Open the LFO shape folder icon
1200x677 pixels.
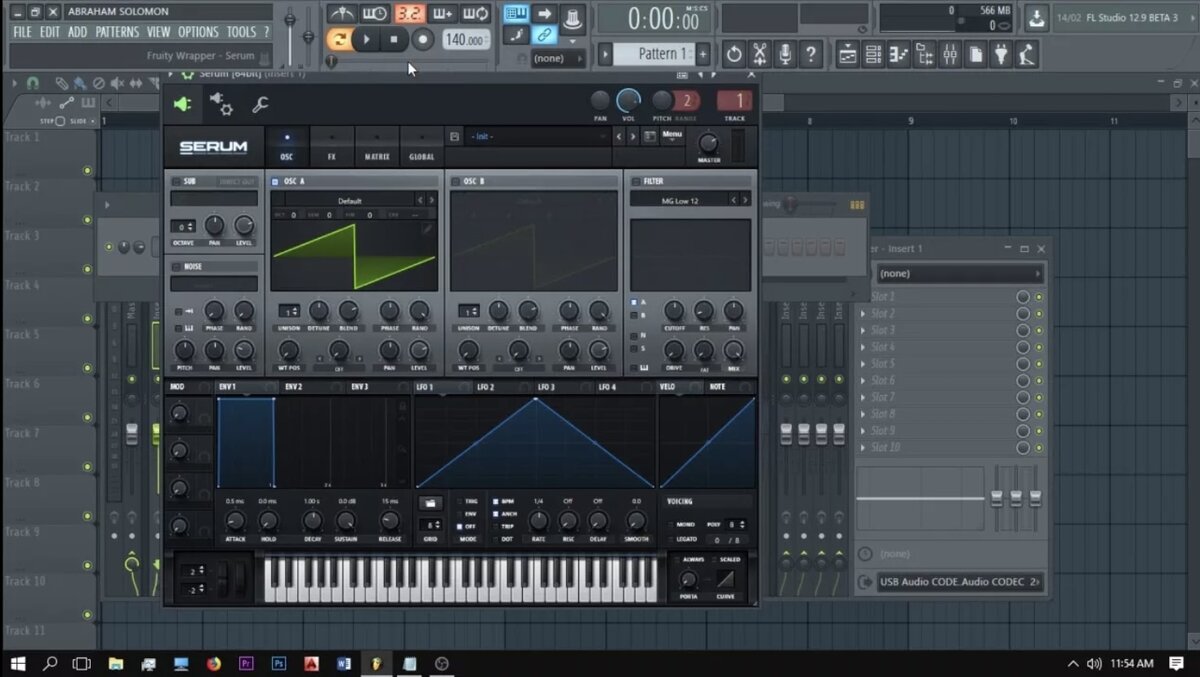[x=430, y=502]
